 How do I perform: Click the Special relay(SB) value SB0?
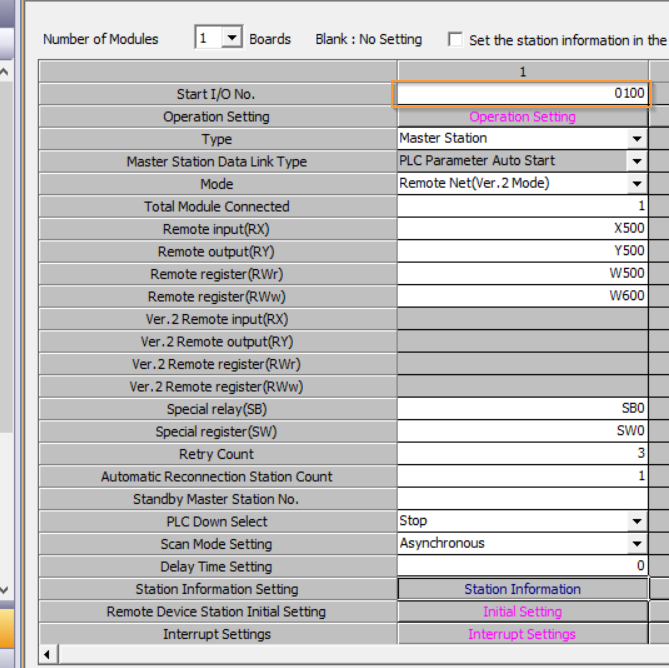522,409
